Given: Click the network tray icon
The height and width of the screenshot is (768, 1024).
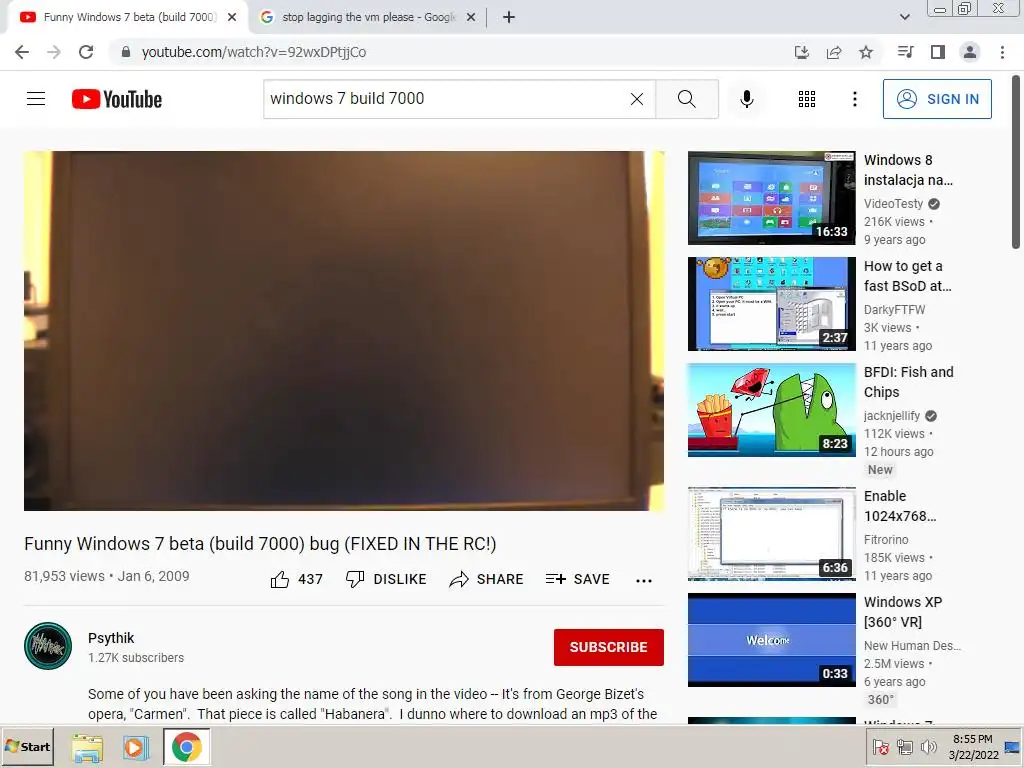Looking at the screenshot, I should [904, 747].
